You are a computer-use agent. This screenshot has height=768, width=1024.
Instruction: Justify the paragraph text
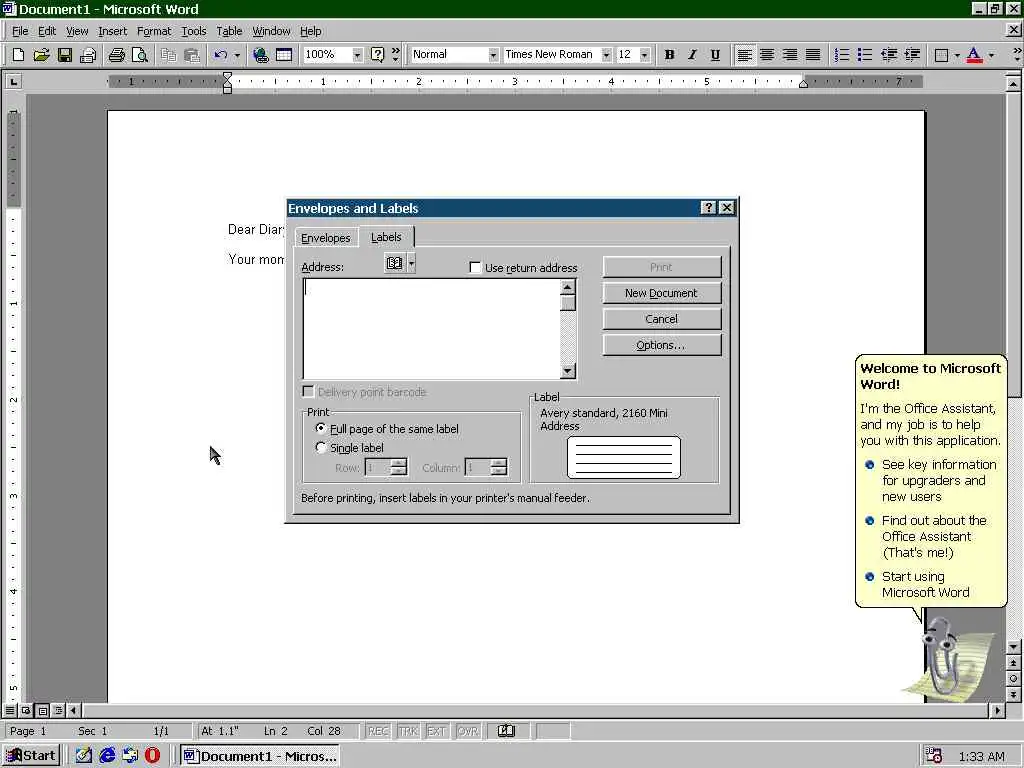813,55
